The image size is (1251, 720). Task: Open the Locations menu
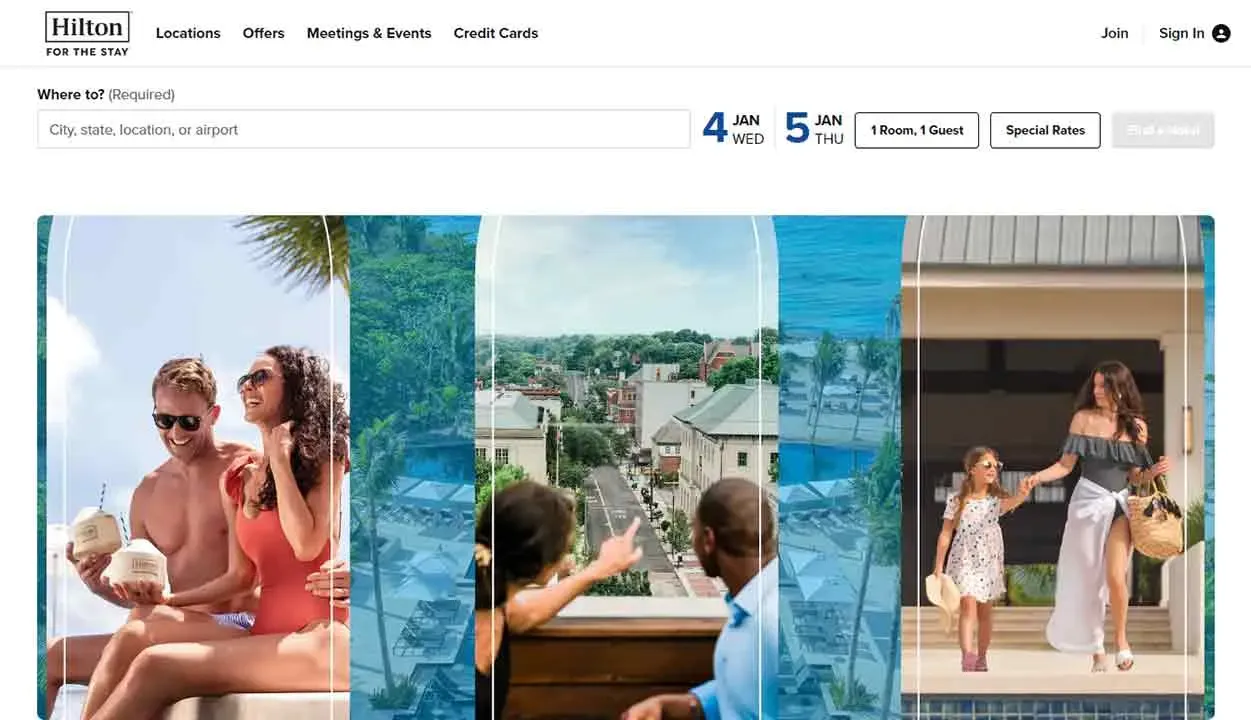pos(188,33)
